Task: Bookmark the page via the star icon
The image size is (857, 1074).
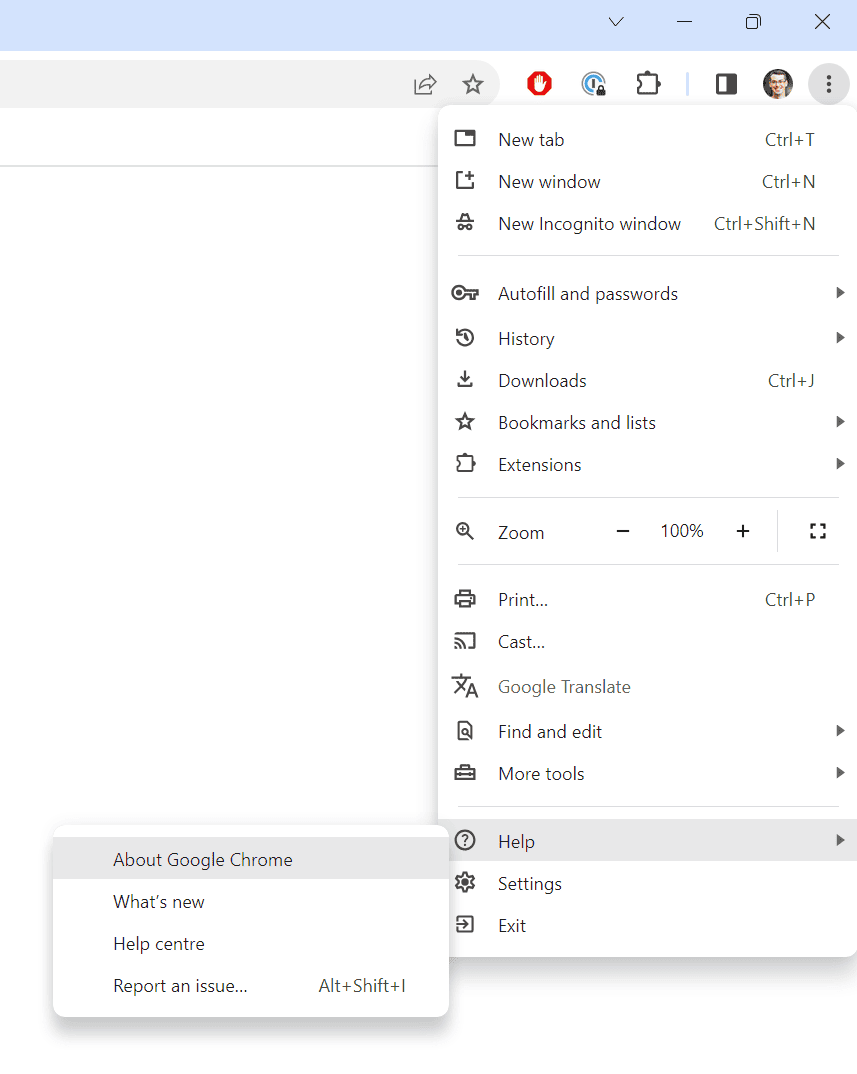Action: click(473, 84)
